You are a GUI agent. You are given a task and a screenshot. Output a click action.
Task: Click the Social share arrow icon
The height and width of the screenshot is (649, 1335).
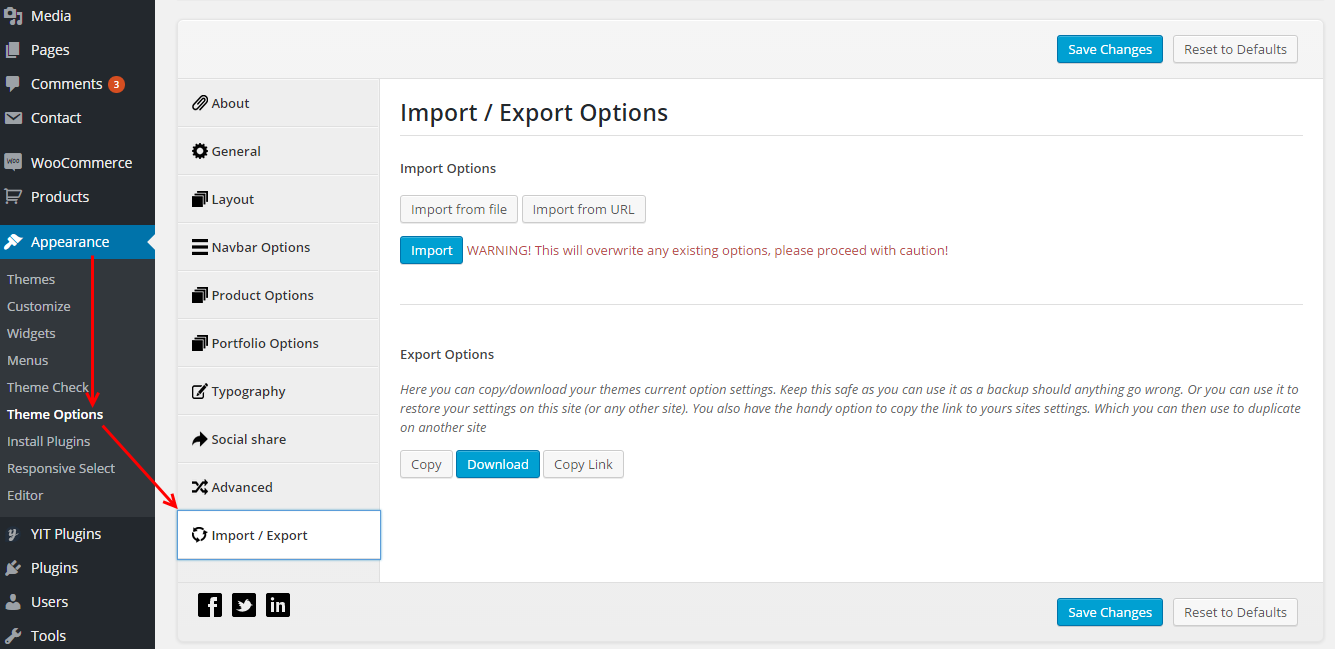click(200, 439)
